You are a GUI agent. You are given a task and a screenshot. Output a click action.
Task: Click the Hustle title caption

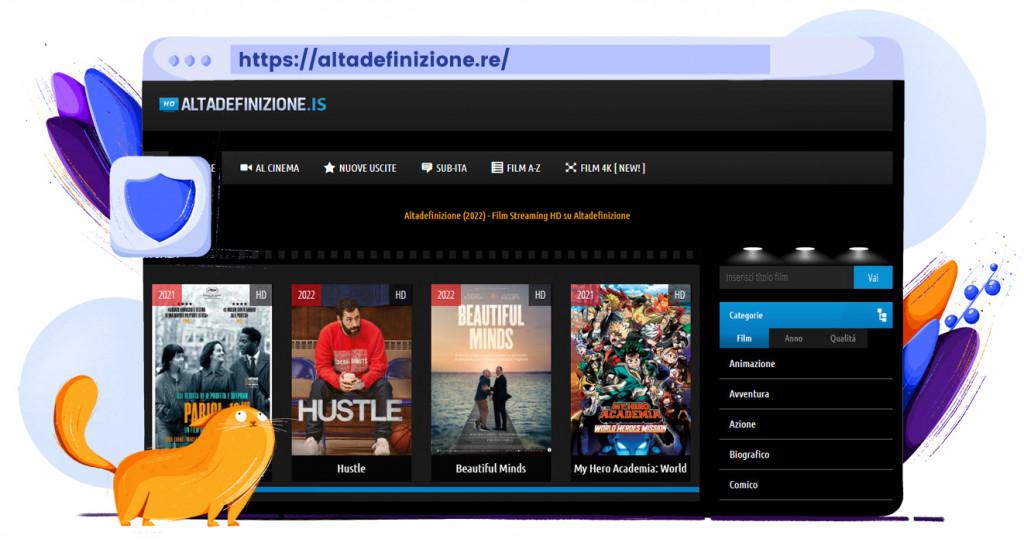(351, 468)
